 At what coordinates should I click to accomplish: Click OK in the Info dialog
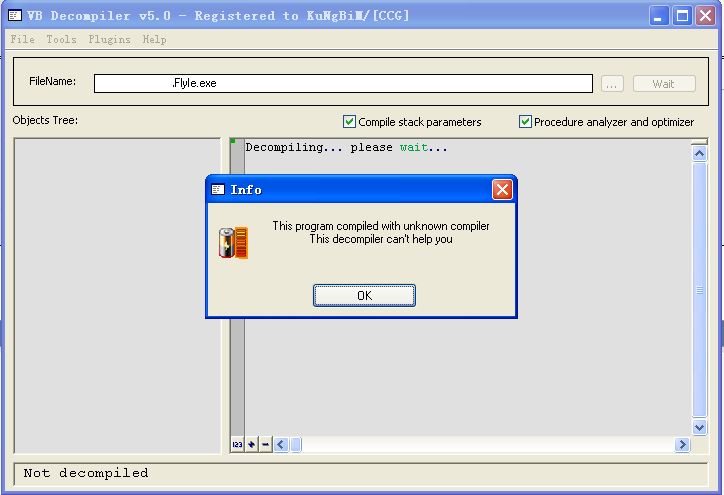coord(364,296)
